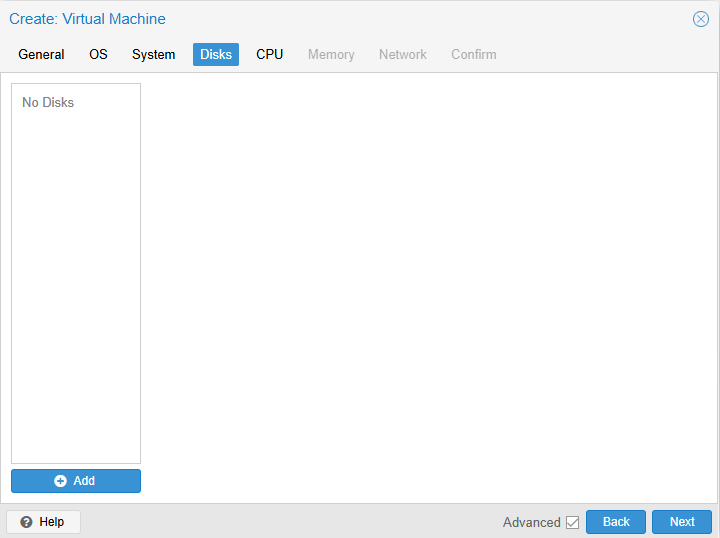Toggle the Advanced checkbox
The height and width of the screenshot is (538, 720).
[572, 522]
